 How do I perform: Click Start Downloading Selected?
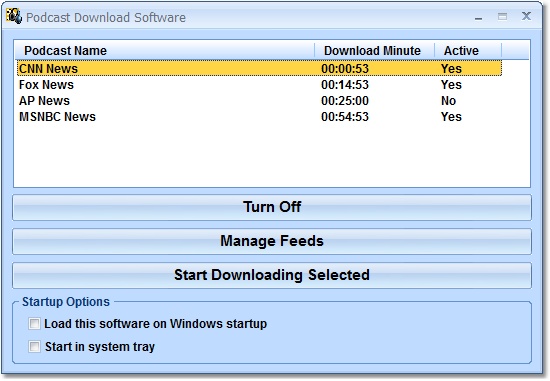pos(272,275)
